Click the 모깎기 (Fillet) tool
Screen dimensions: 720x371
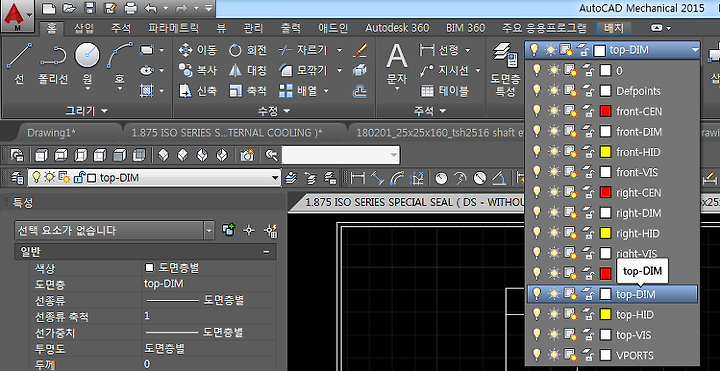click(305, 70)
